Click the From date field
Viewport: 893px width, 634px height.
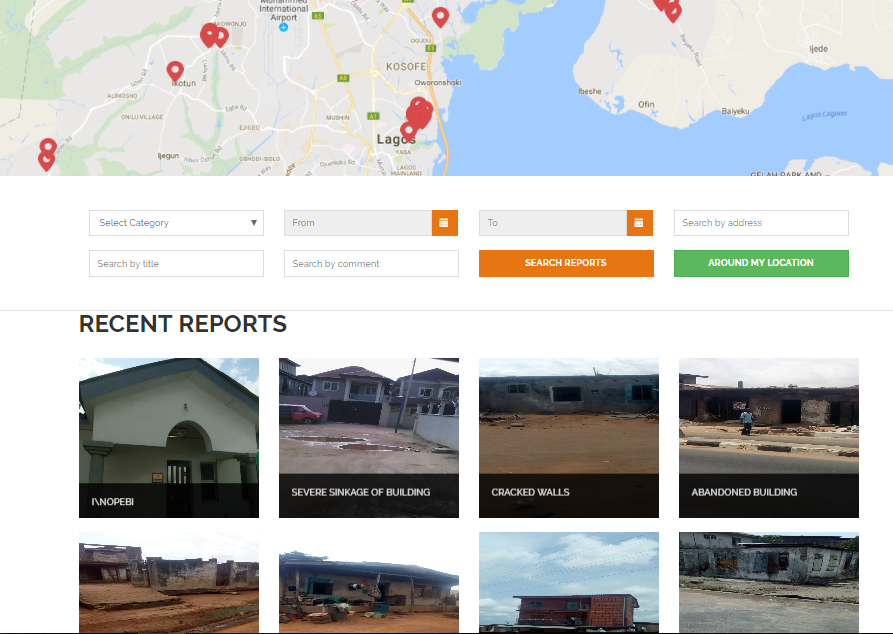[358, 223]
